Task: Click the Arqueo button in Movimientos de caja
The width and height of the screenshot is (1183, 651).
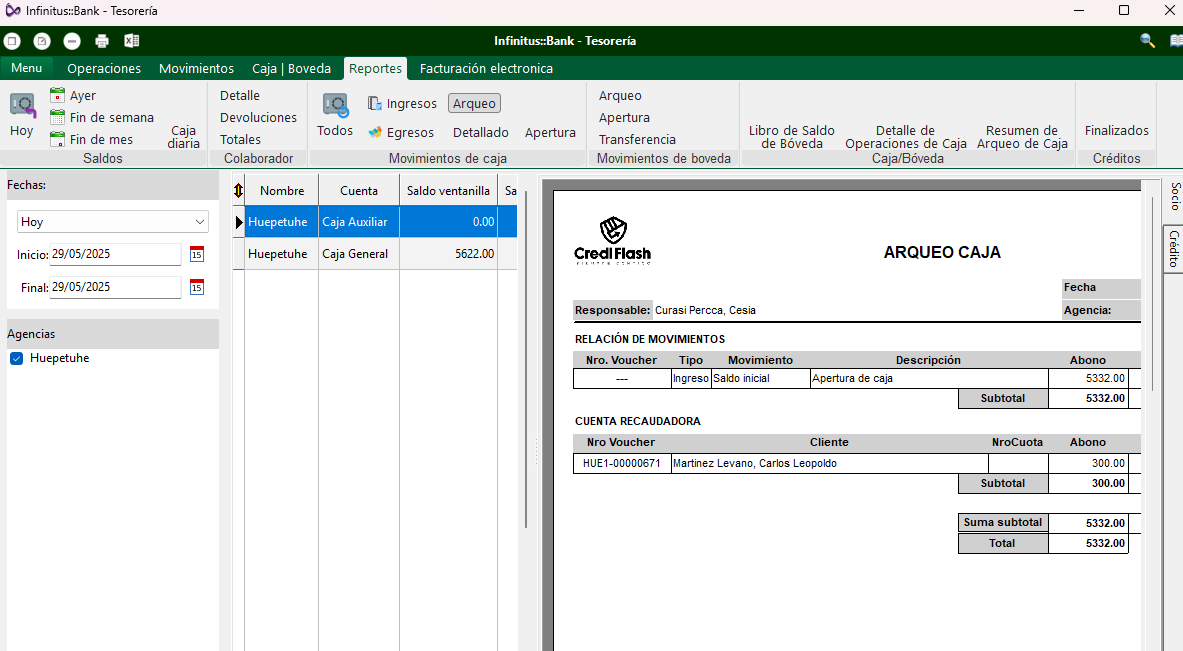Action: (x=474, y=104)
